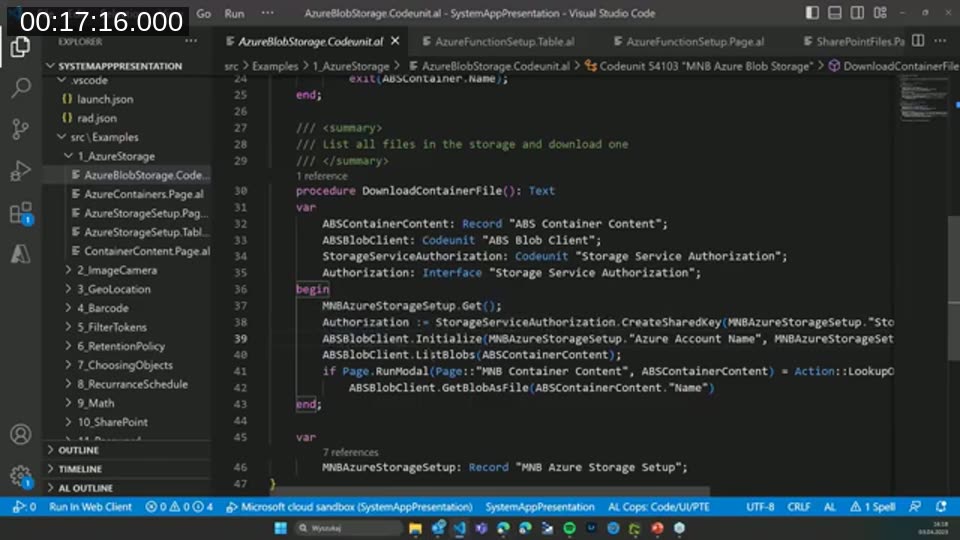Open editor More Actions ellipsis
The width and height of the screenshot is (960, 540).
940,41
